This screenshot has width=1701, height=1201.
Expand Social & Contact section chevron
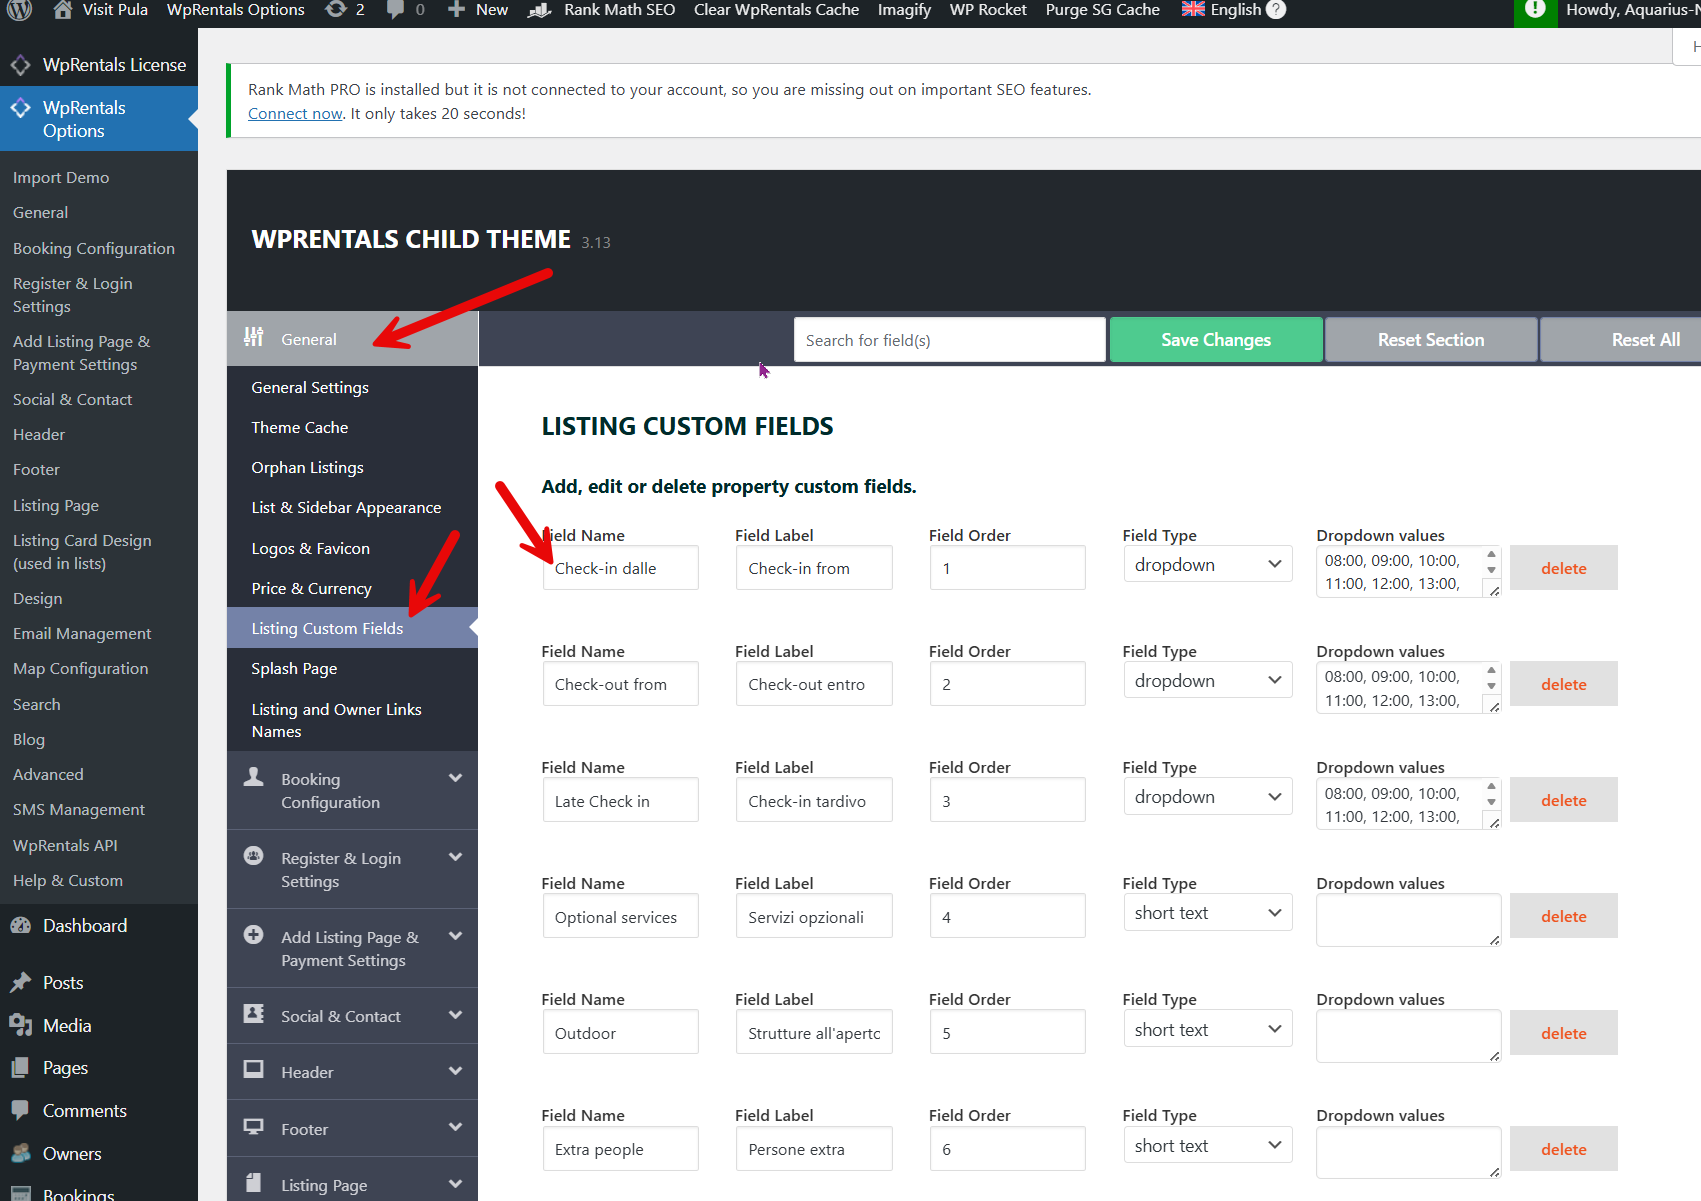(x=455, y=1015)
